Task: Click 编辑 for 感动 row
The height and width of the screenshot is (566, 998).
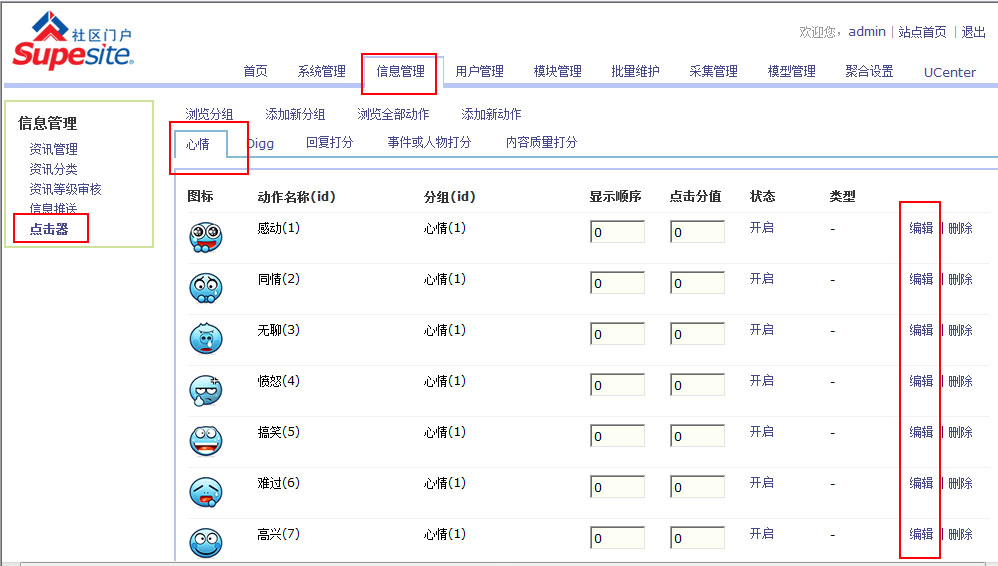Action: [x=921, y=228]
